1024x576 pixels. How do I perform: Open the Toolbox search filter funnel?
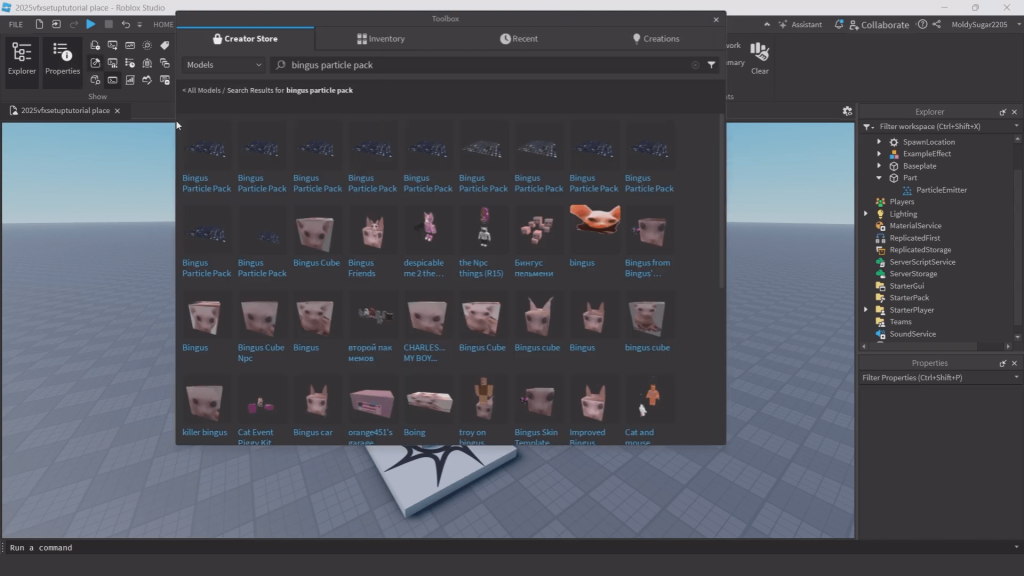pos(711,65)
